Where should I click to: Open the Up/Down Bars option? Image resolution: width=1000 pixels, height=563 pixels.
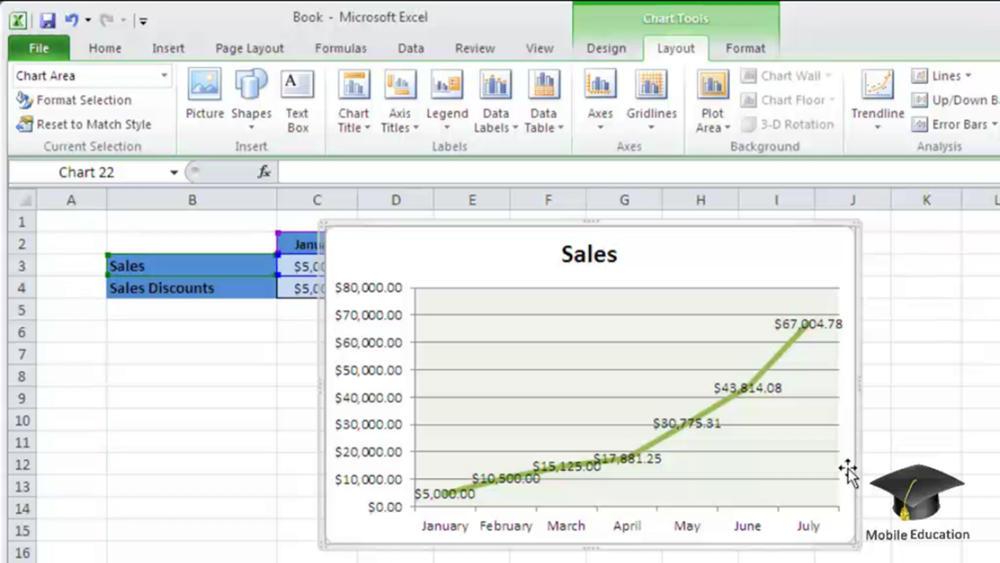(x=955, y=100)
